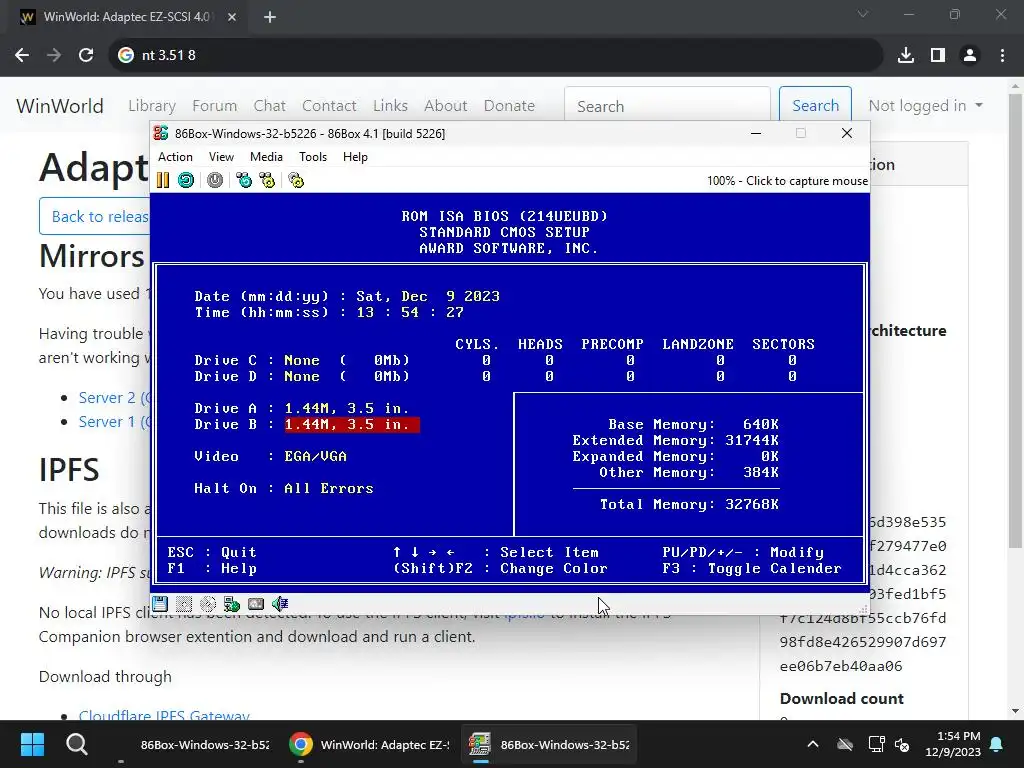Open Cloudflare IPFS Gateway link
Screen dimensions: 1024x768
point(164,715)
